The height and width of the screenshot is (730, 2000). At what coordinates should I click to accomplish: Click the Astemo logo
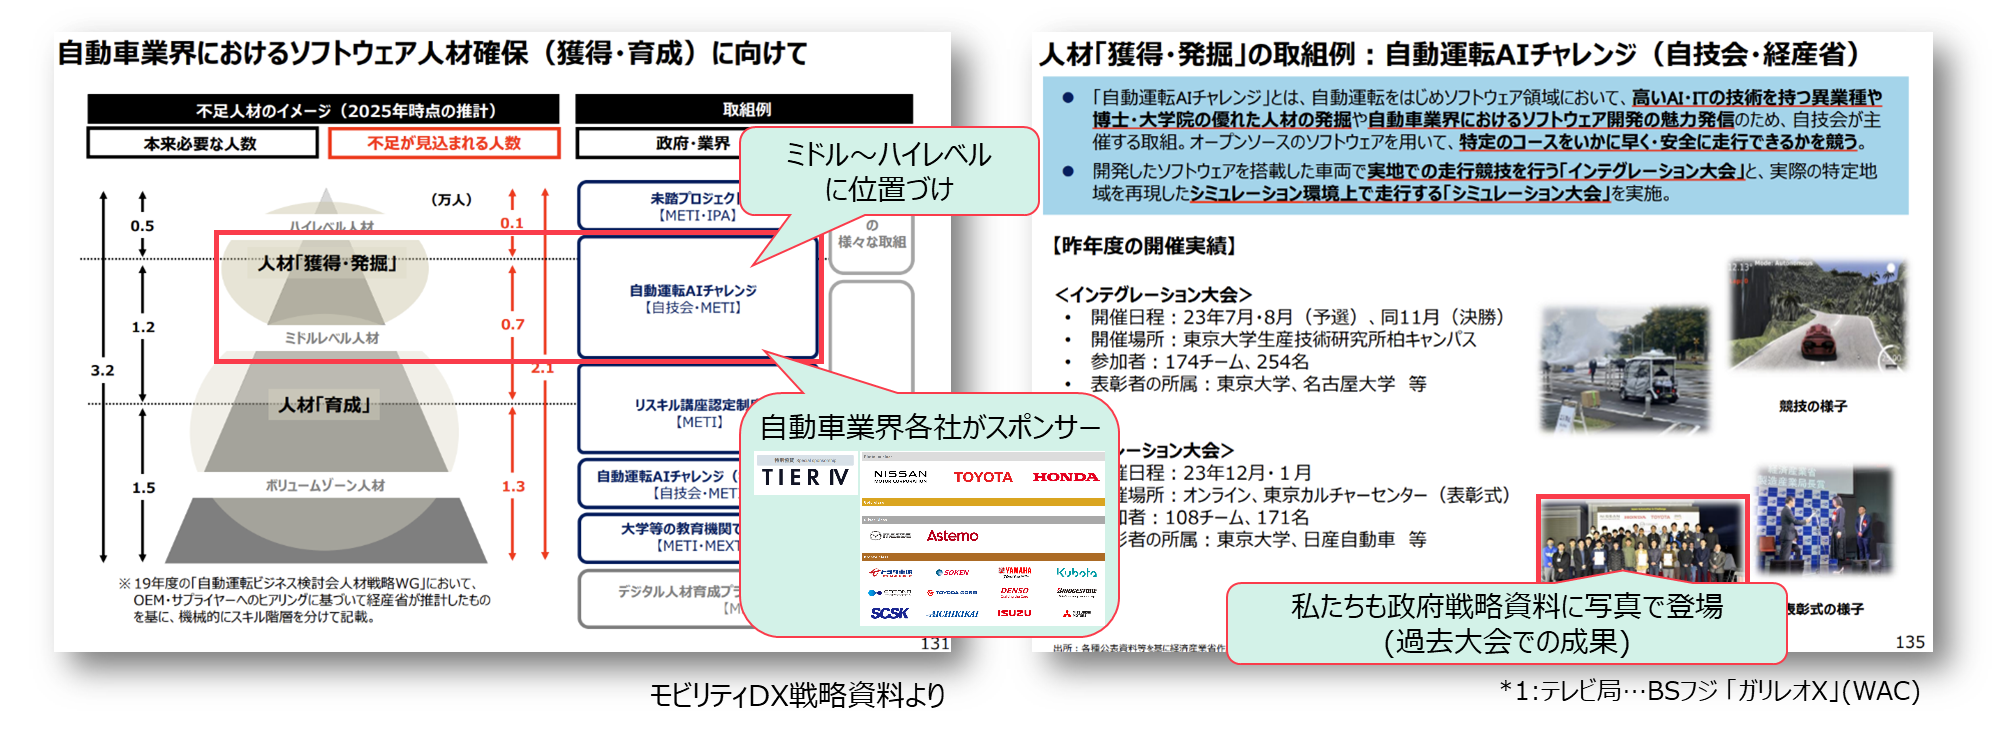click(952, 536)
